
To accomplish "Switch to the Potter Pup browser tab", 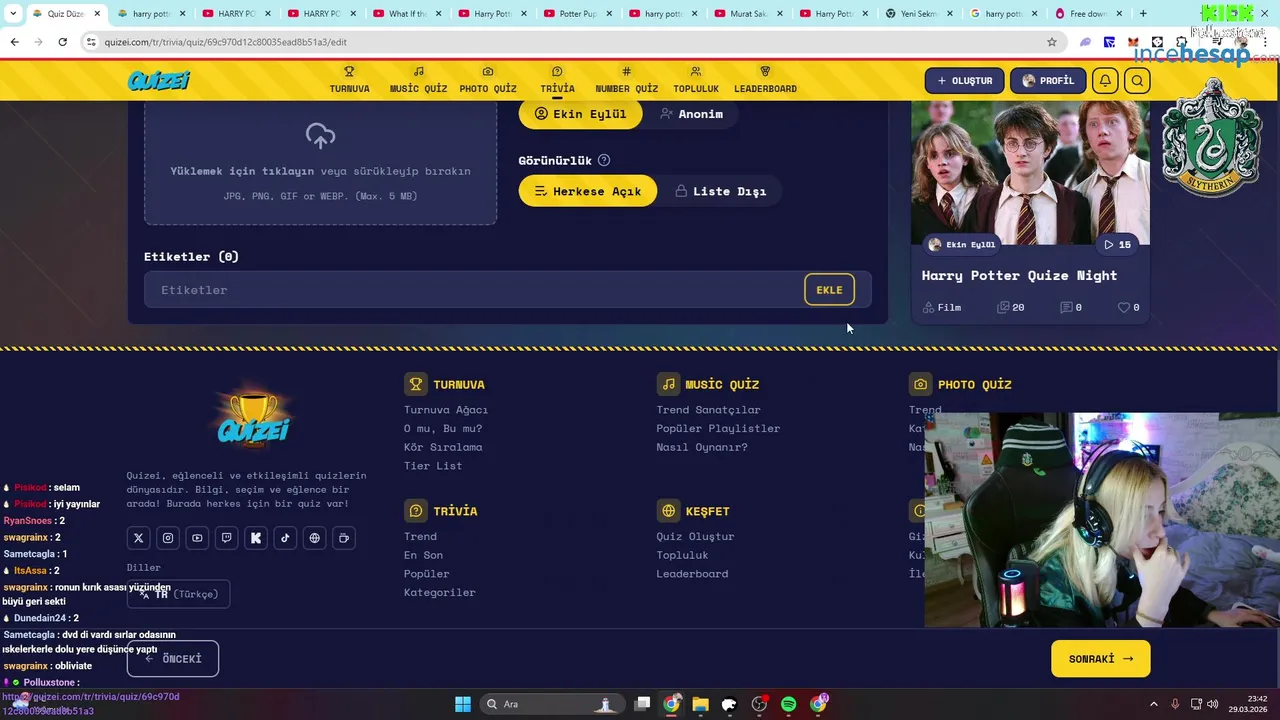I will coord(576,14).
